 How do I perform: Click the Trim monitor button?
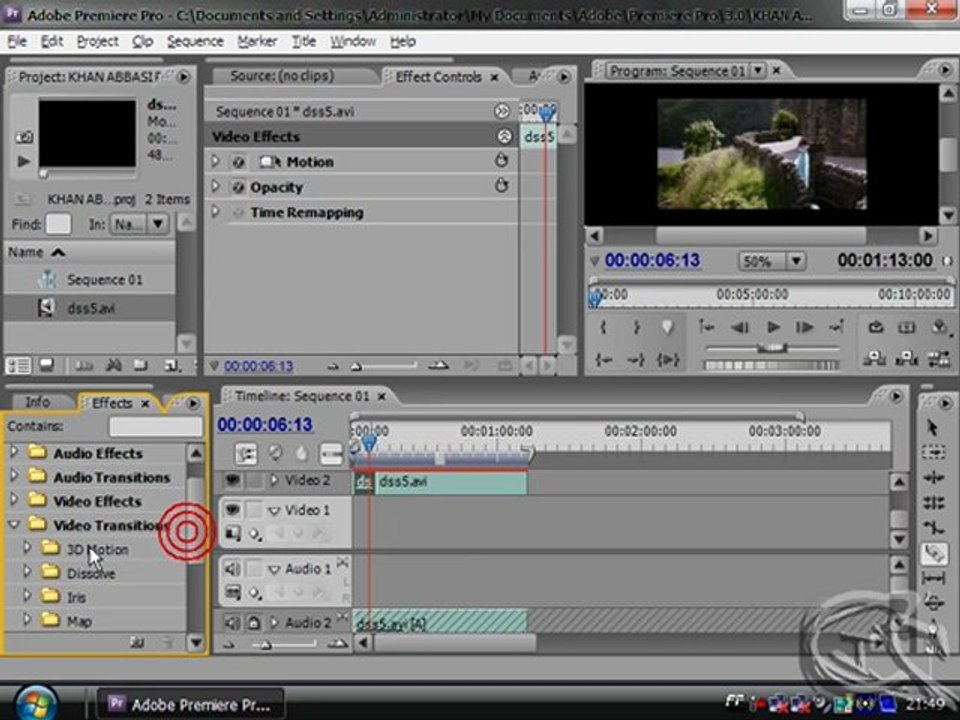coord(939,359)
